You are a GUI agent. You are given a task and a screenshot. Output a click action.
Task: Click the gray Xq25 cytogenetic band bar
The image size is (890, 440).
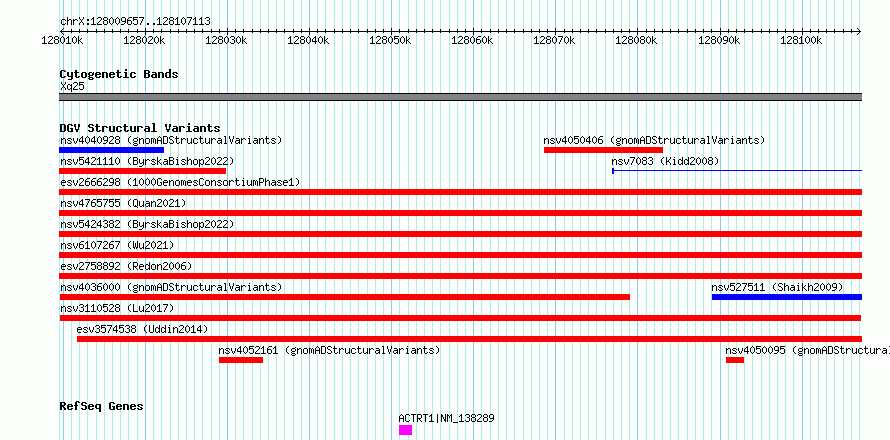tap(461, 97)
